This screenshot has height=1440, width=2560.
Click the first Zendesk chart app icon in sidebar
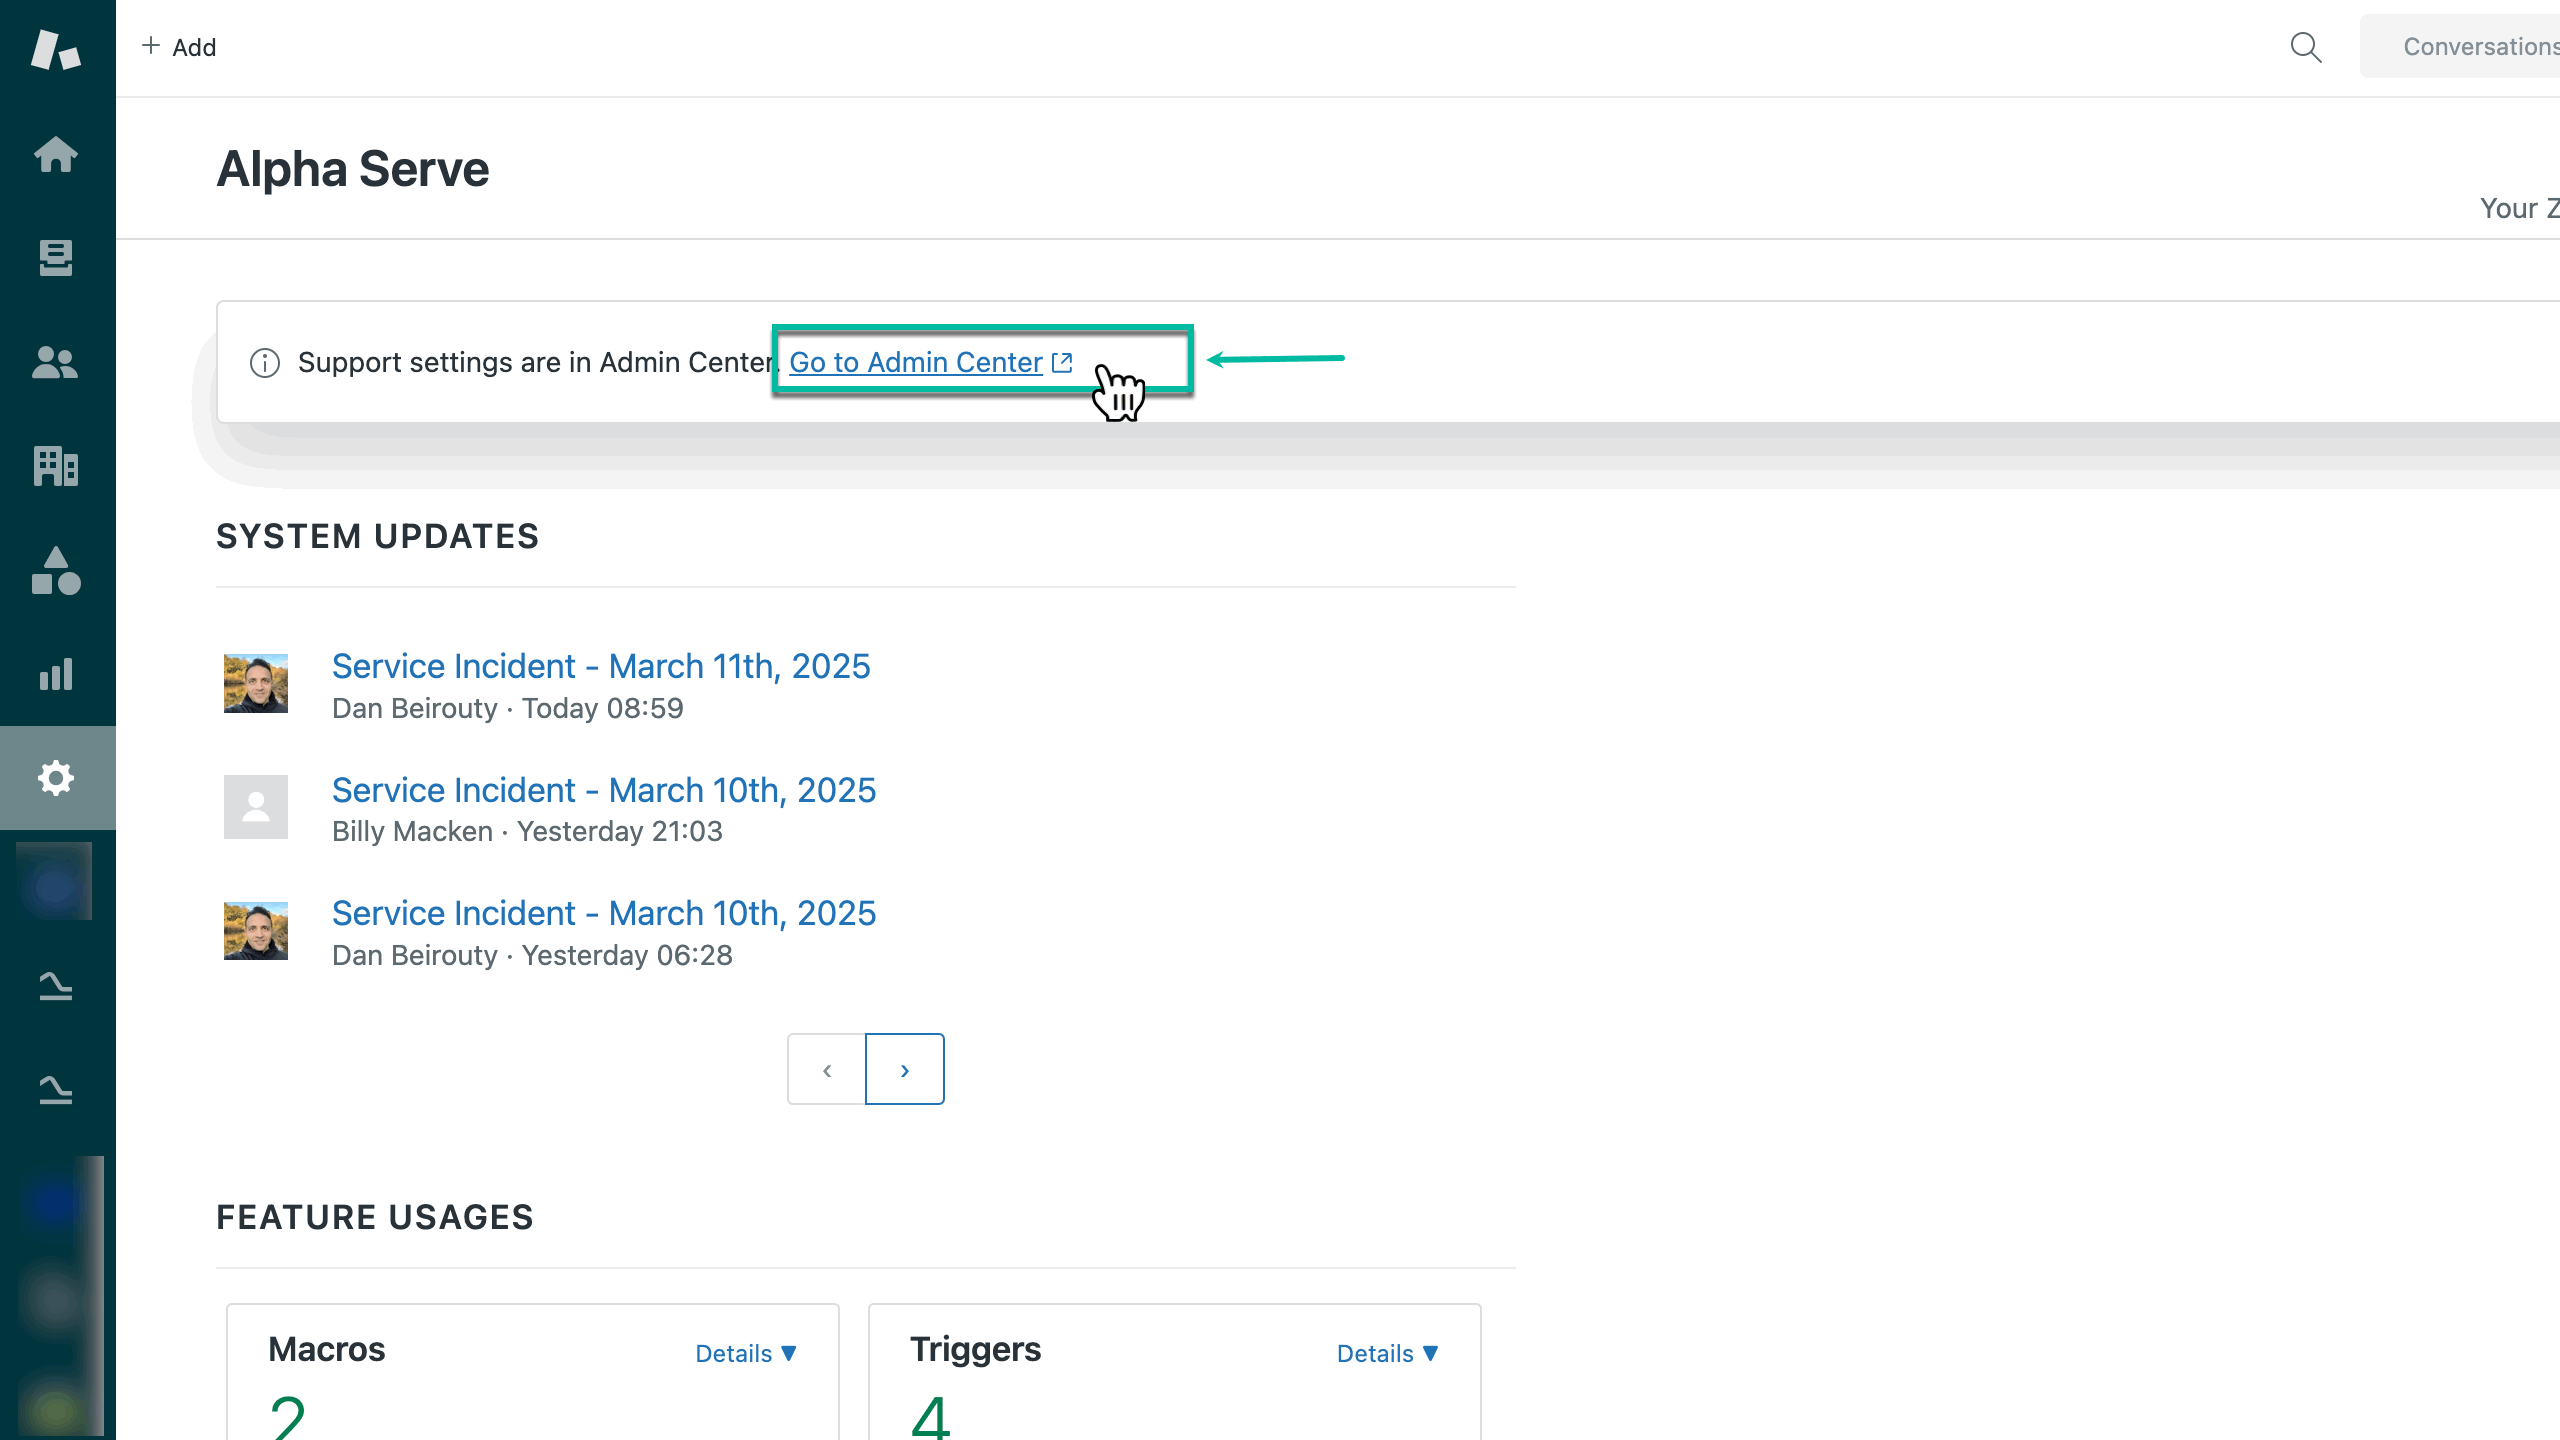(56, 986)
